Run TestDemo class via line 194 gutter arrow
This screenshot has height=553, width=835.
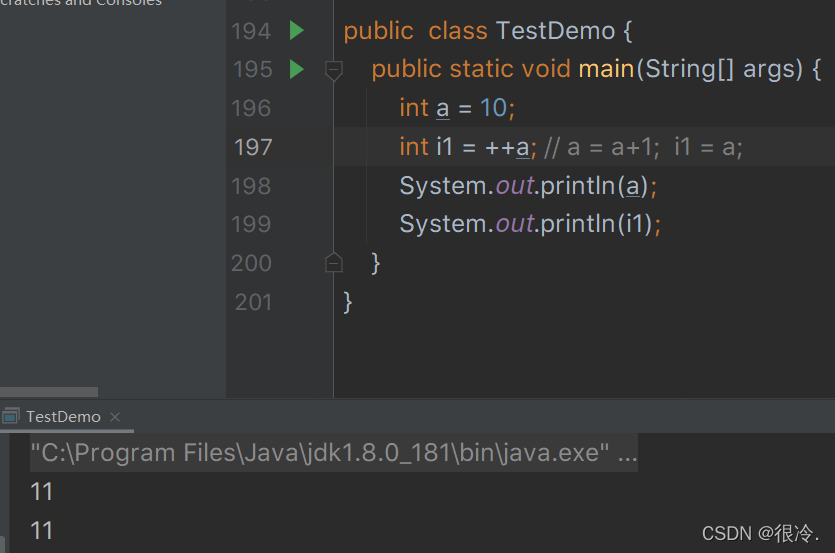[x=297, y=30]
